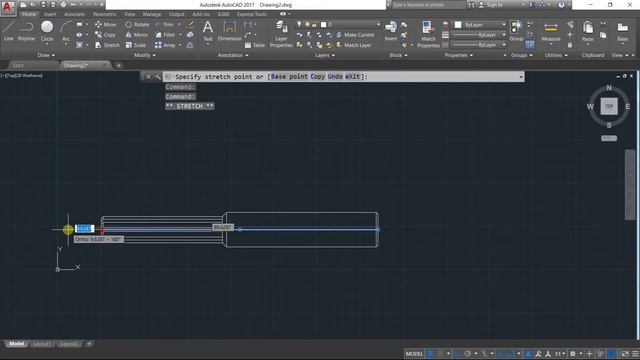Open the Insert block tool
The image size is (640, 360).
click(391, 31)
